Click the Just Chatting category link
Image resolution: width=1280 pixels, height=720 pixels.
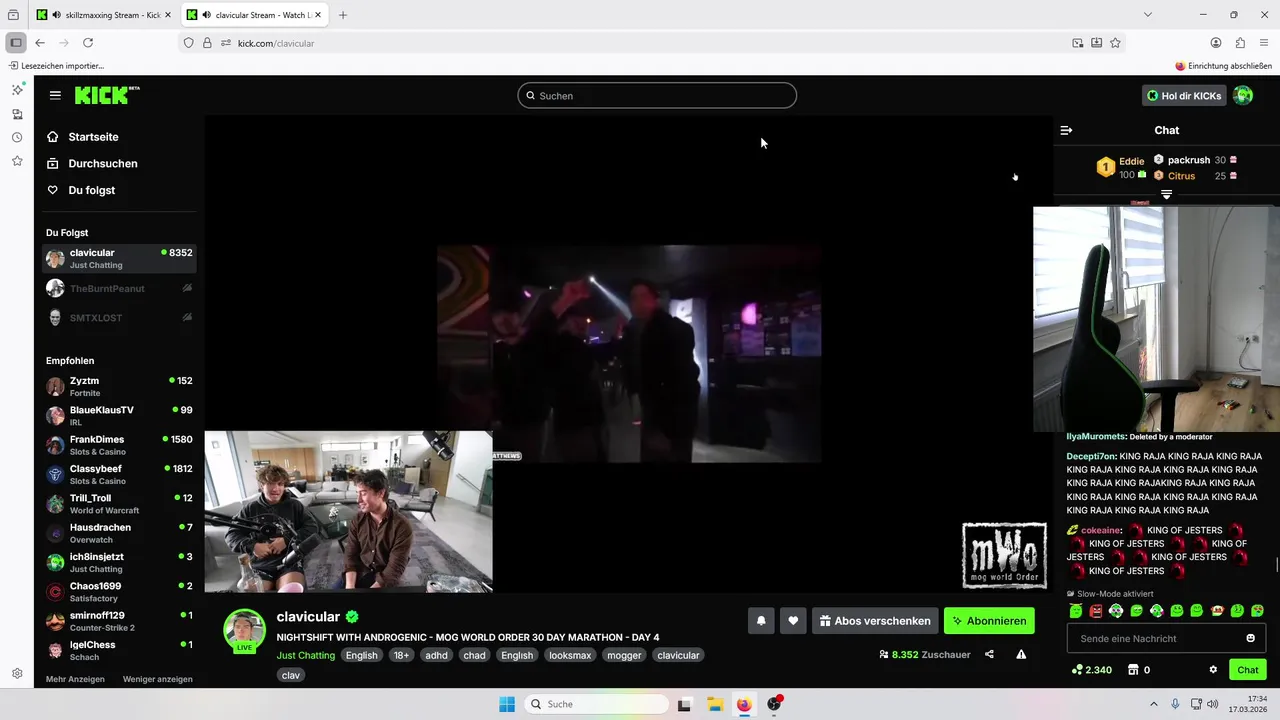click(x=306, y=655)
